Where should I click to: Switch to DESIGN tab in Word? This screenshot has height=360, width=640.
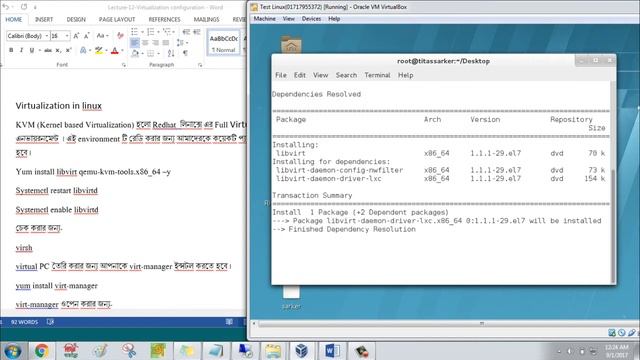(x=76, y=20)
